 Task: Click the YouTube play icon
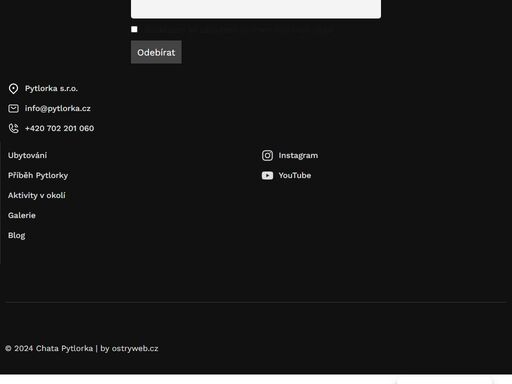click(267, 175)
